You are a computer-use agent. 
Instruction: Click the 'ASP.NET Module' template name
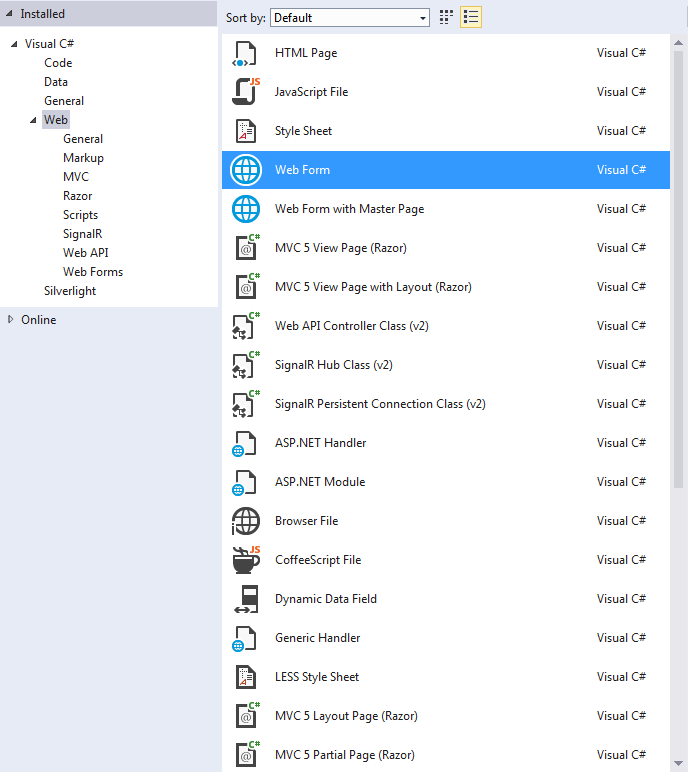pyautogui.click(x=320, y=482)
